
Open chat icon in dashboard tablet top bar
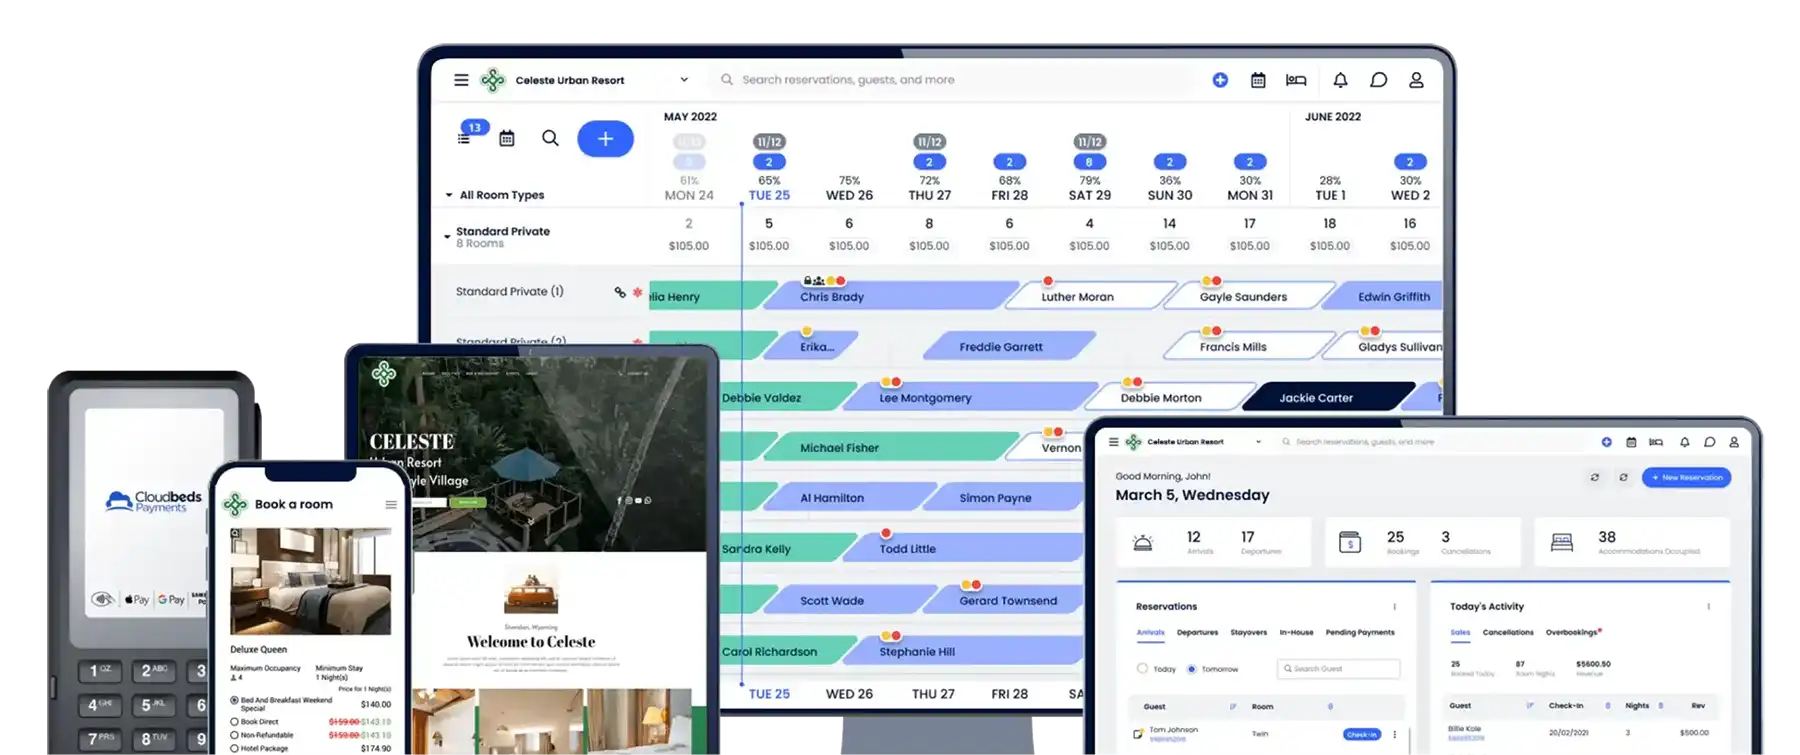point(1710,442)
